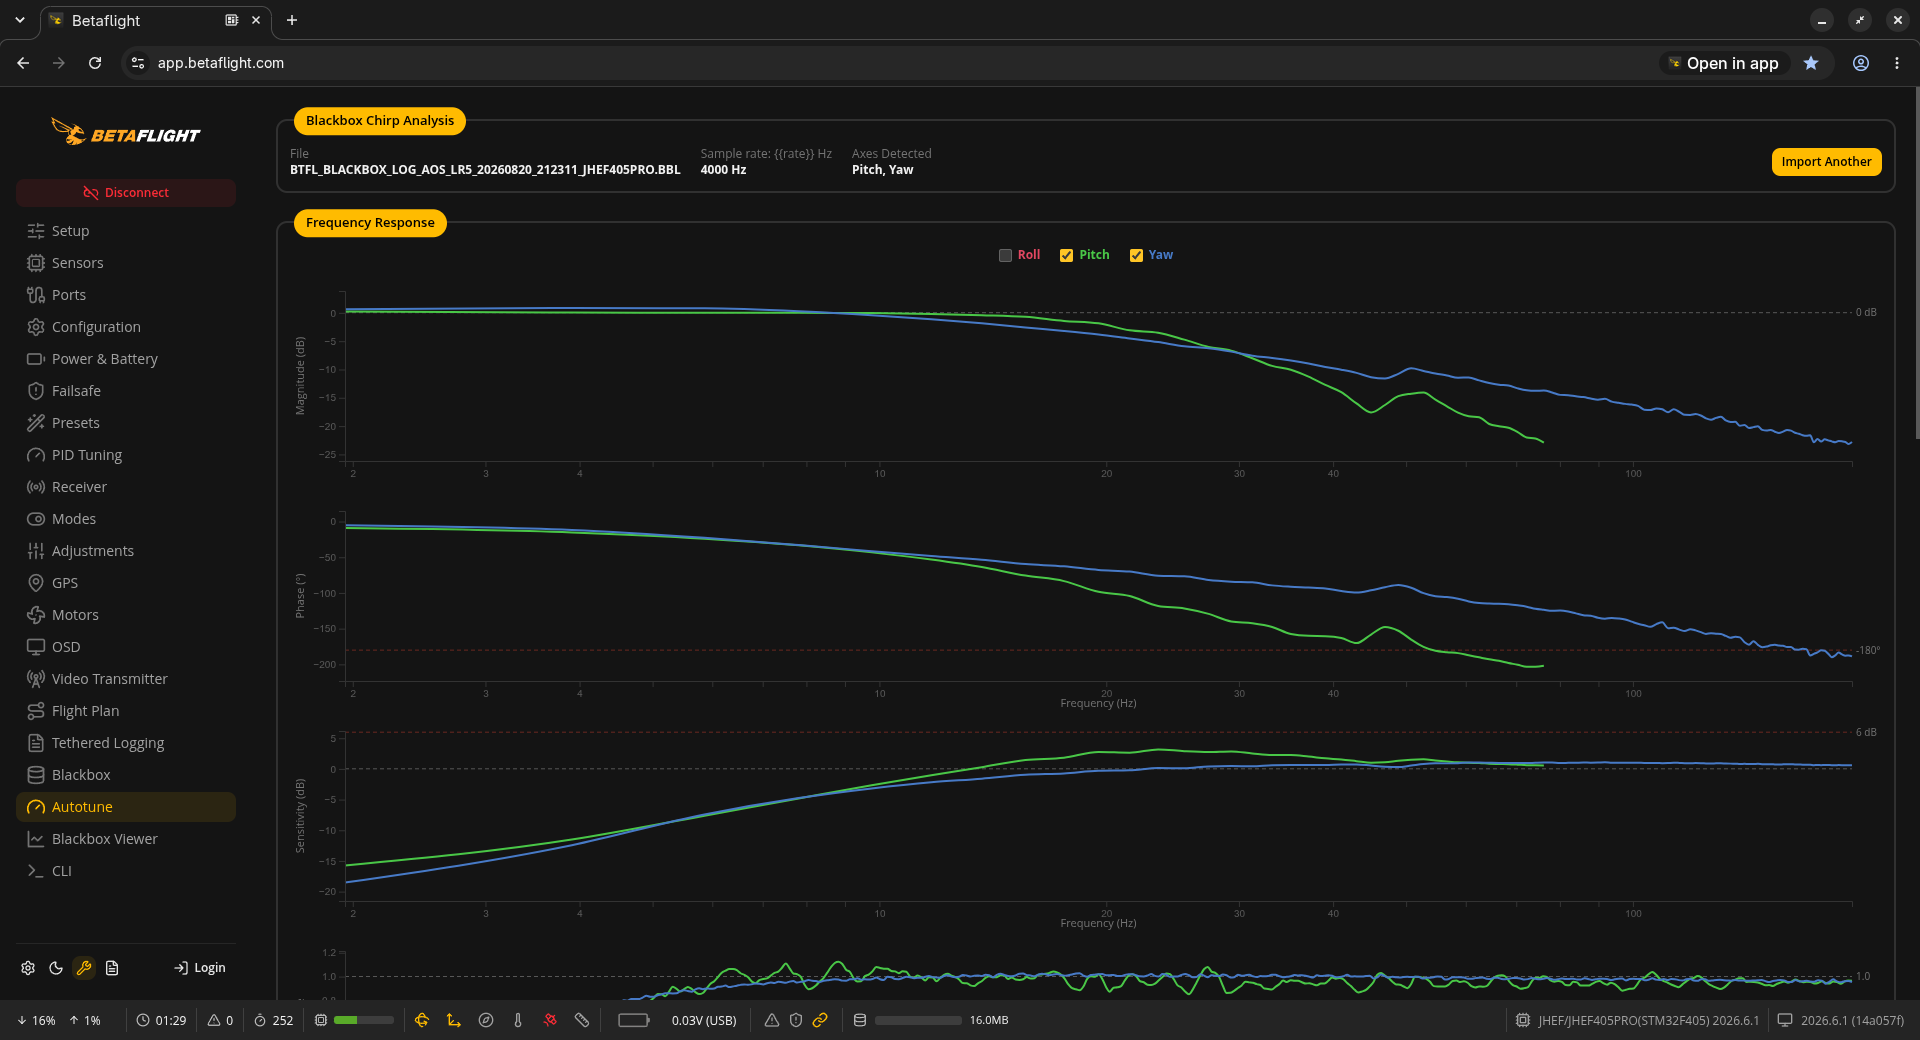Click the address bar URL field

tap(890, 63)
